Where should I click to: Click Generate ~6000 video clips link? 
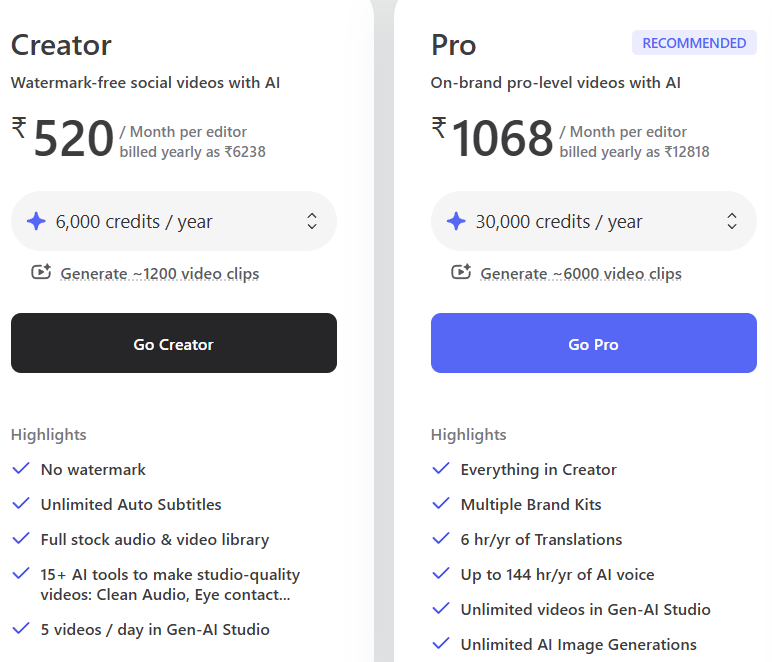581,273
